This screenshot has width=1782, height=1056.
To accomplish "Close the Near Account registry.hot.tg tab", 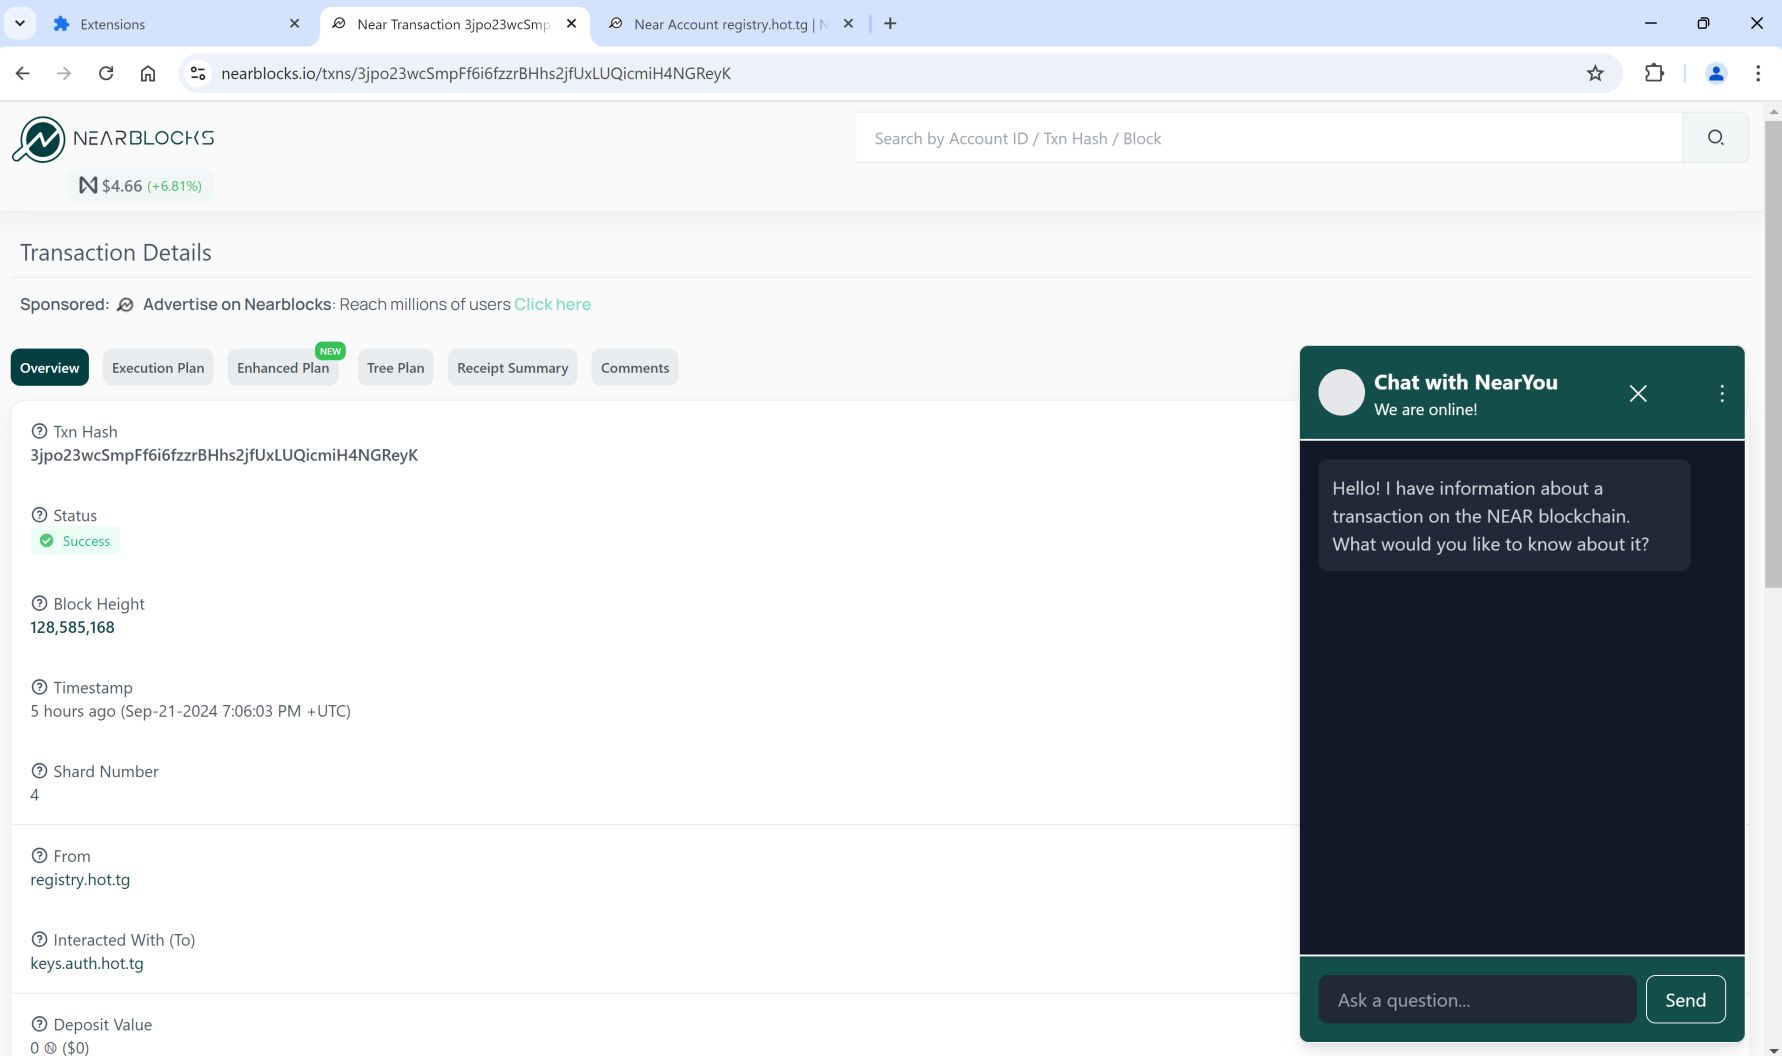I will (848, 23).
